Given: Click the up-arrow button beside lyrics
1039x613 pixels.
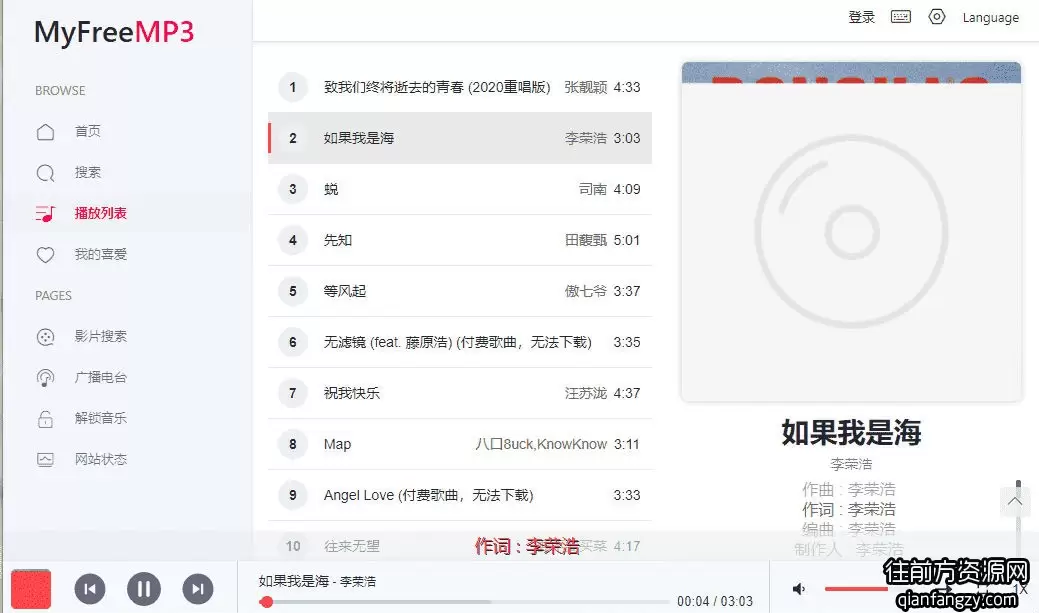Looking at the screenshot, I should 1015,502.
